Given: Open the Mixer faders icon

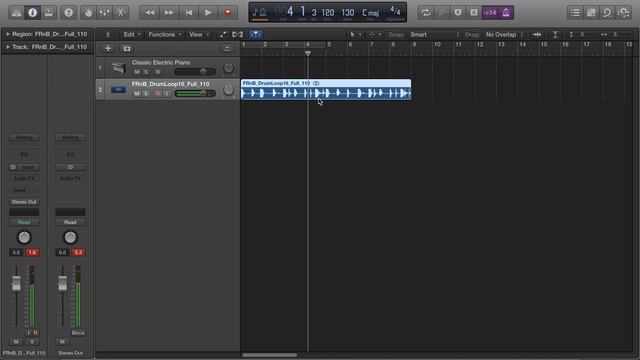Looking at the screenshot, I should [104, 13].
